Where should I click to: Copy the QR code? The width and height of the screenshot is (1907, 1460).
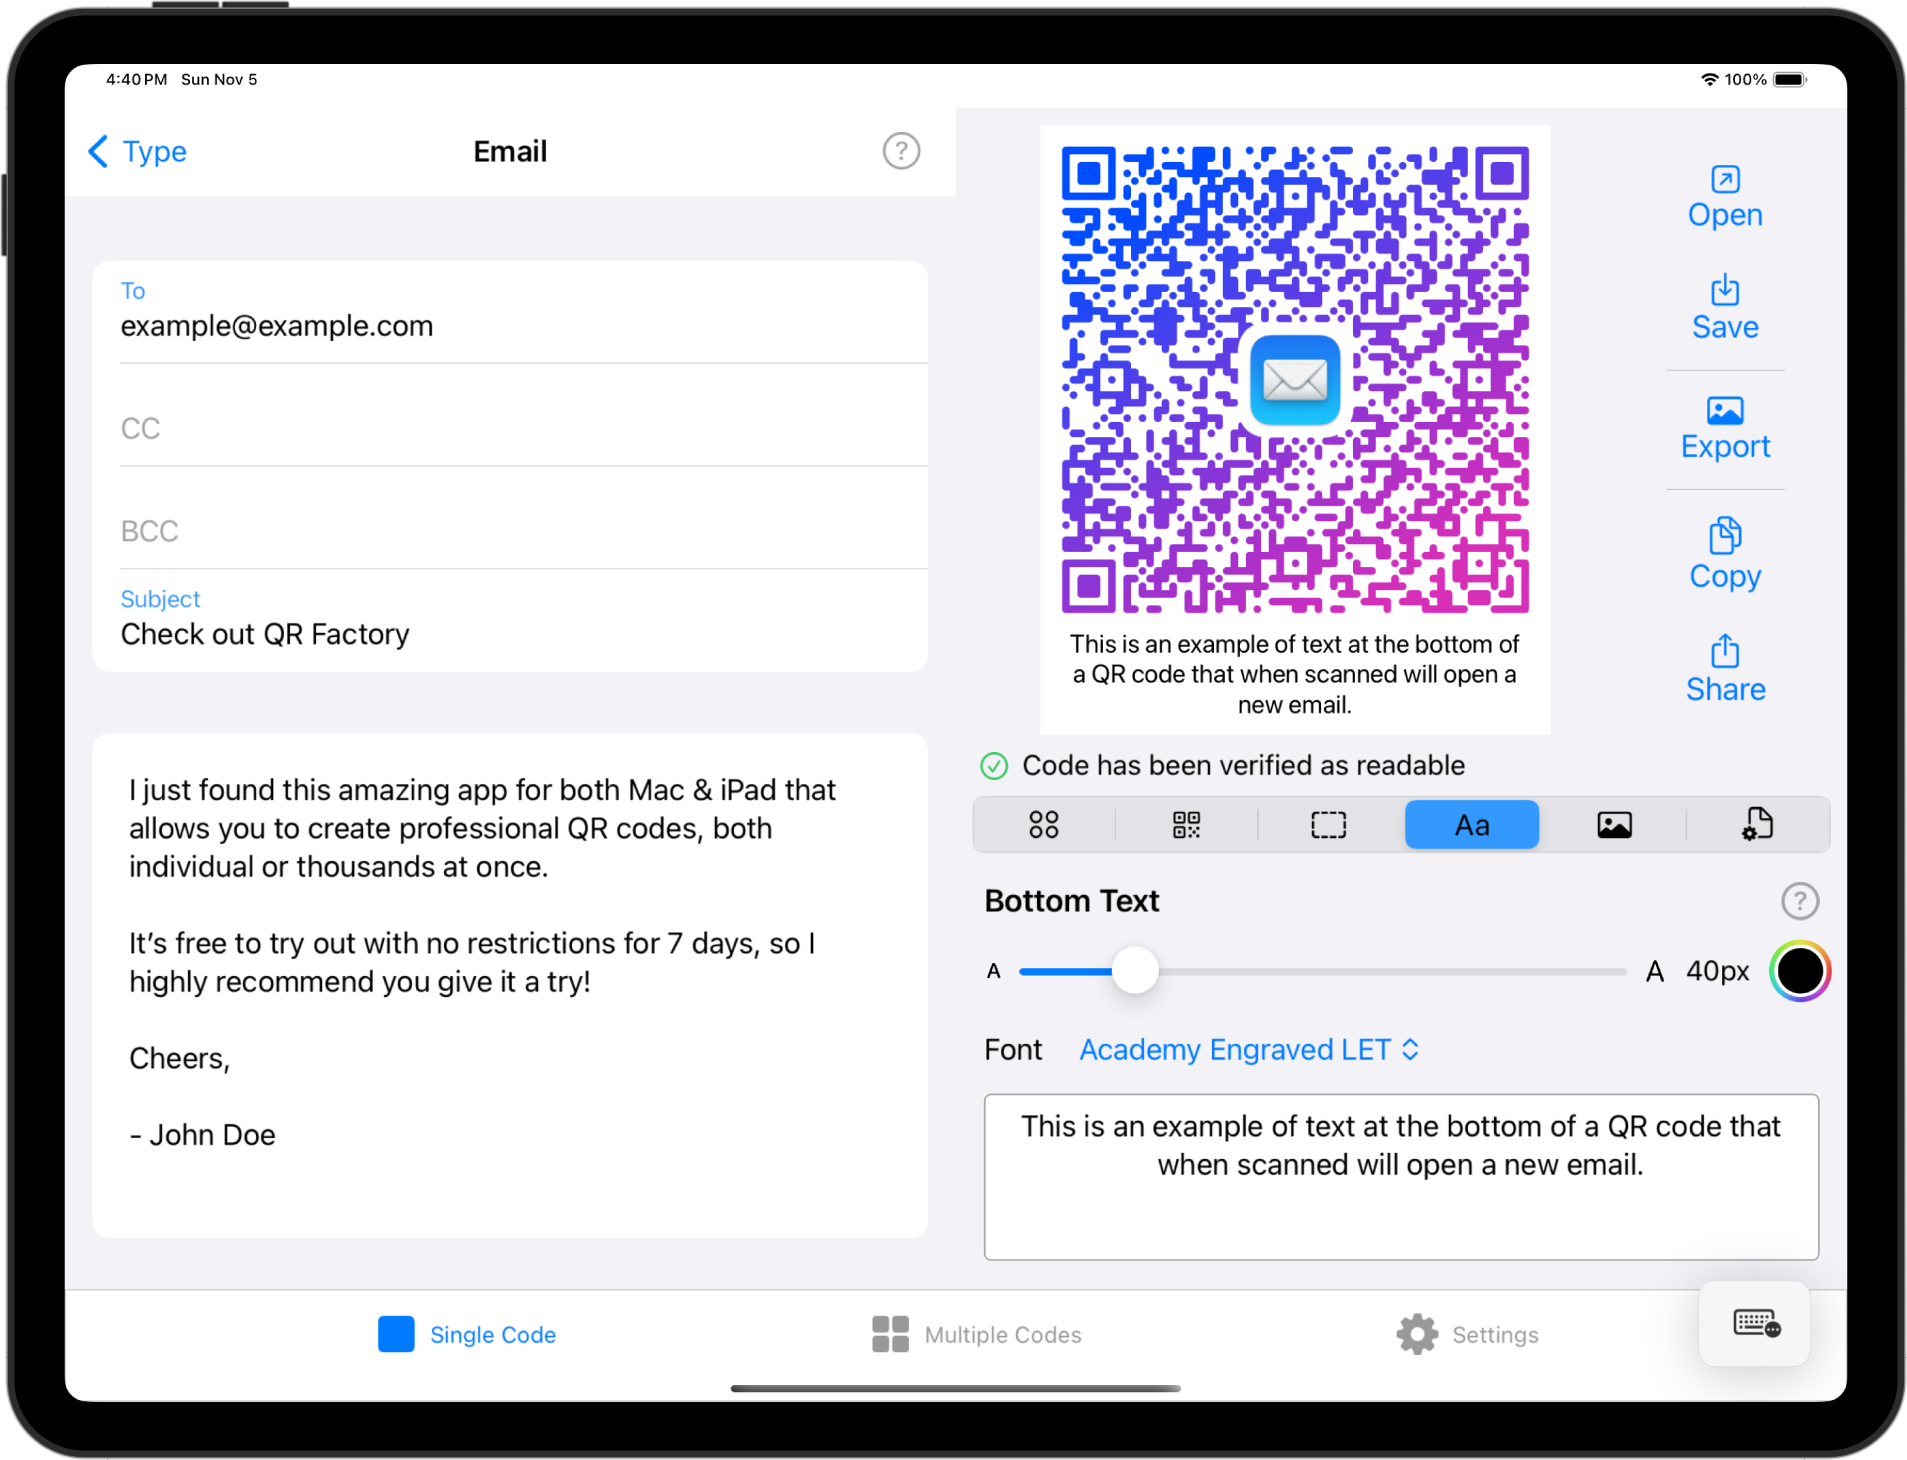(1725, 554)
